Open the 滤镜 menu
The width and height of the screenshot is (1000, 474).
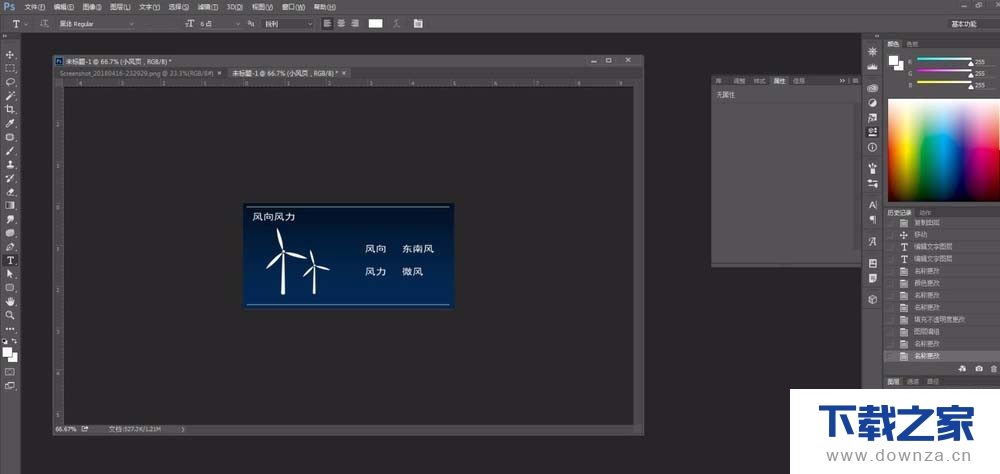click(x=207, y=7)
